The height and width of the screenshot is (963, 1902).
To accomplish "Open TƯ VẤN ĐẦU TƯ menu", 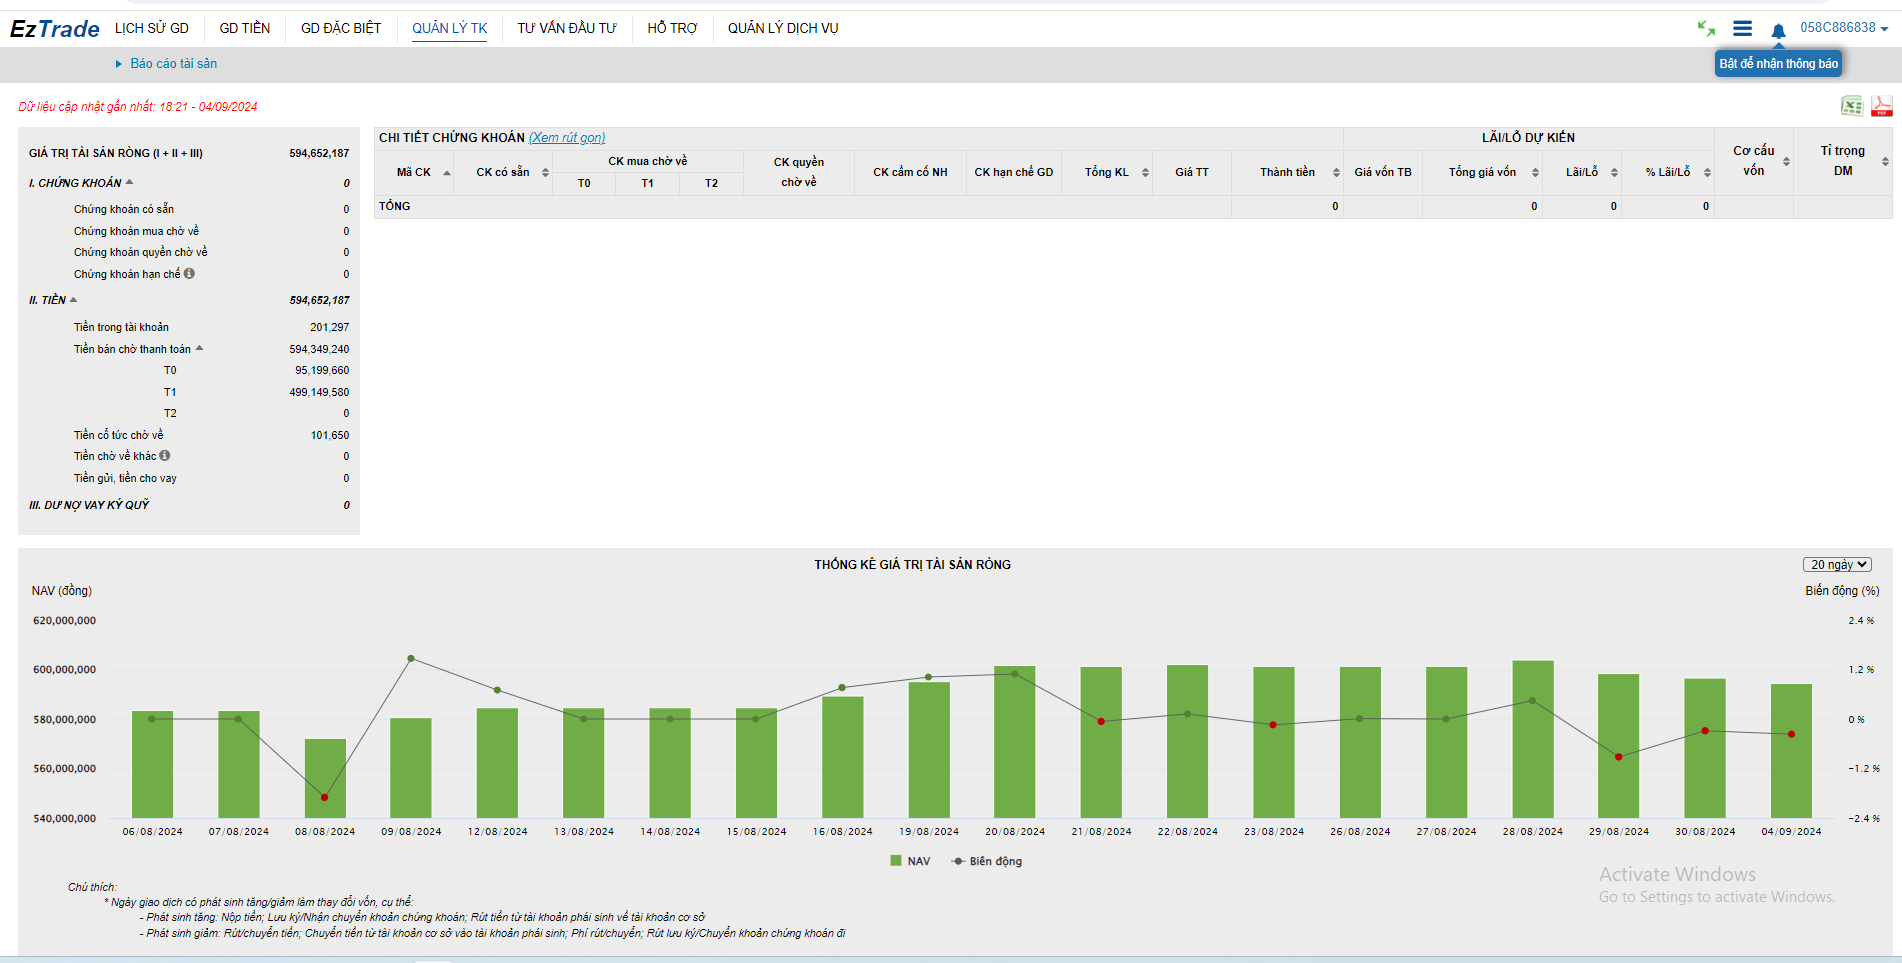I will (567, 28).
